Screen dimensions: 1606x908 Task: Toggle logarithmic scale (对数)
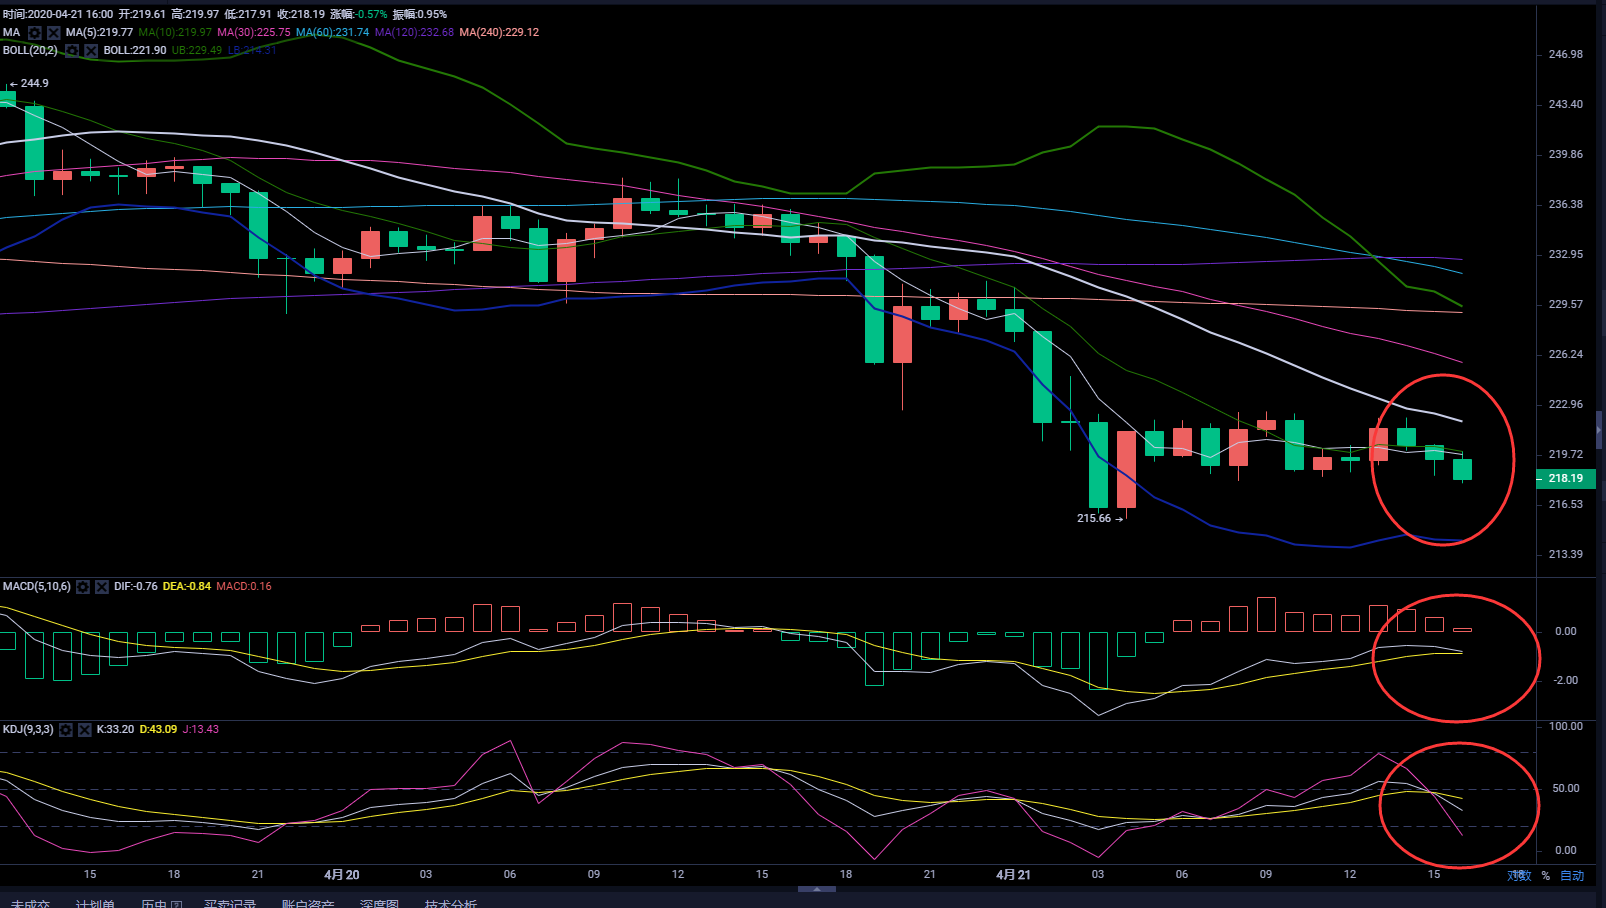(x=1519, y=875)
